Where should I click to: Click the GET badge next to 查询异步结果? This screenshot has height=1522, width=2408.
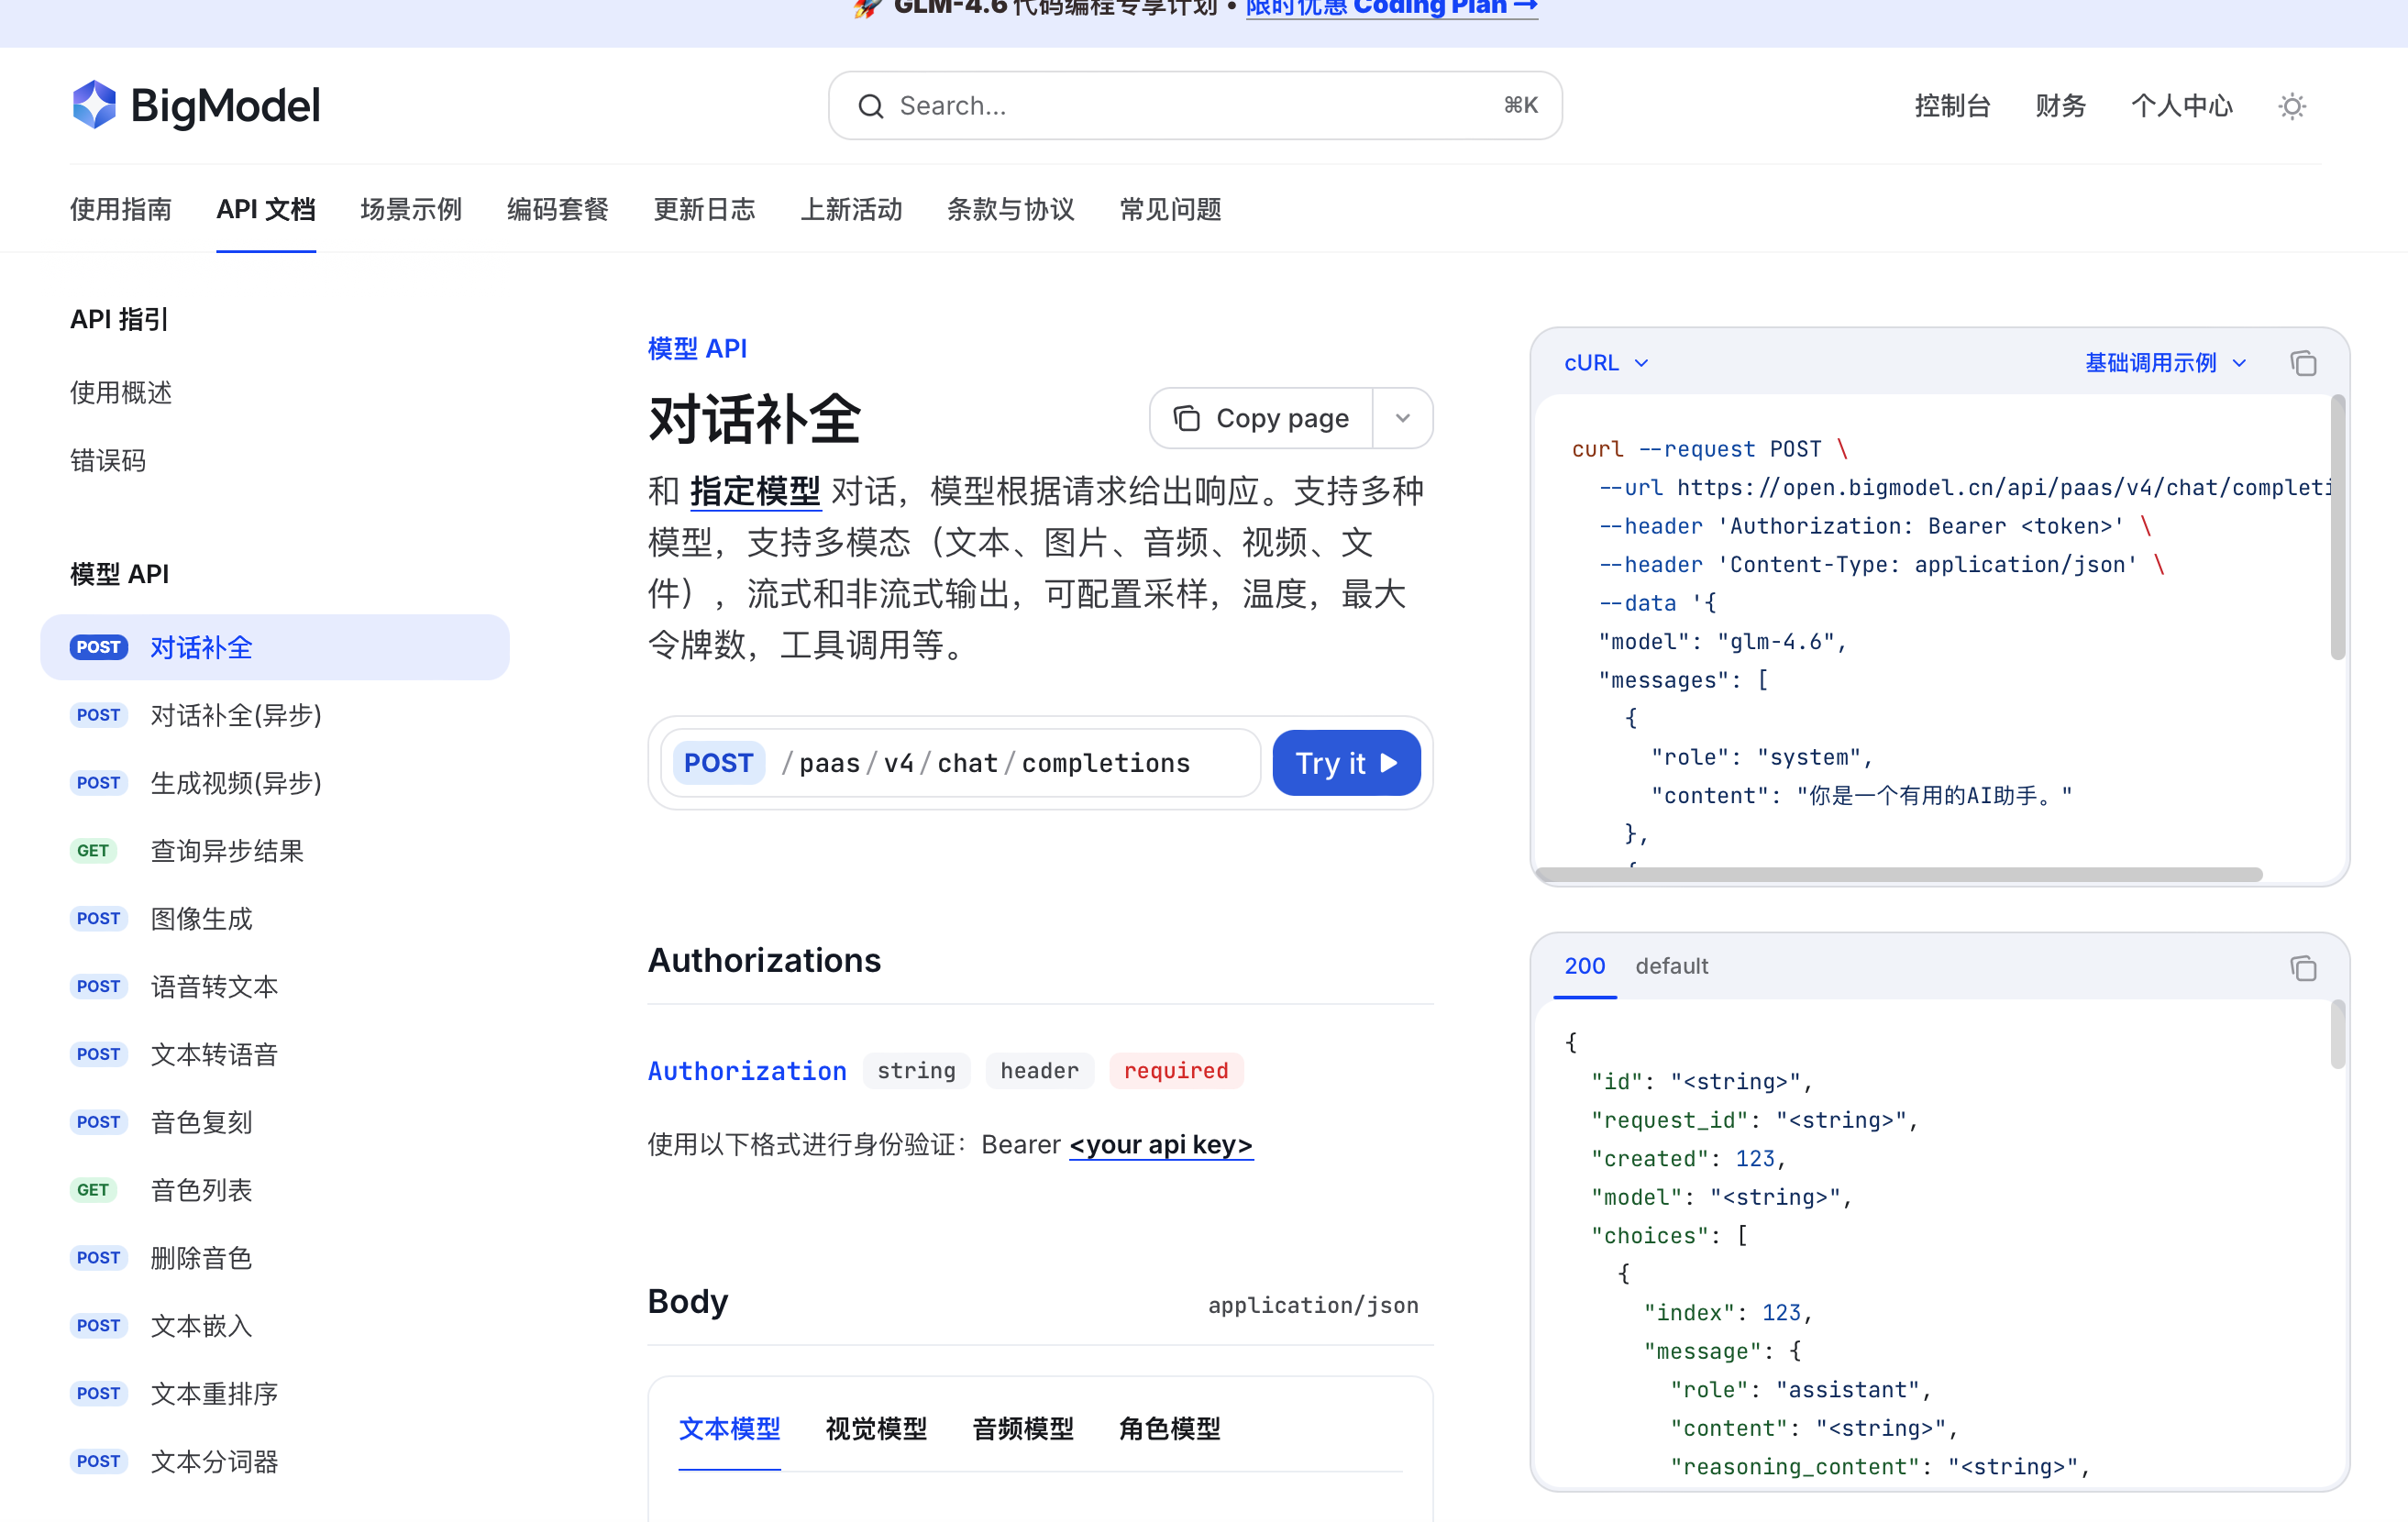click(x=94, y=850)
